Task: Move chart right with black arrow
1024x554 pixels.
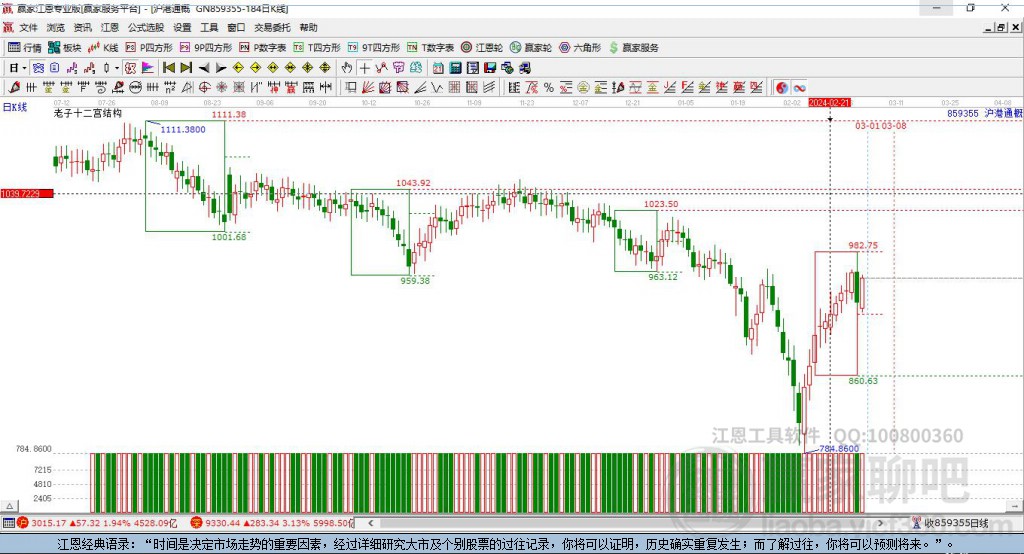Action: click(221, 68)
